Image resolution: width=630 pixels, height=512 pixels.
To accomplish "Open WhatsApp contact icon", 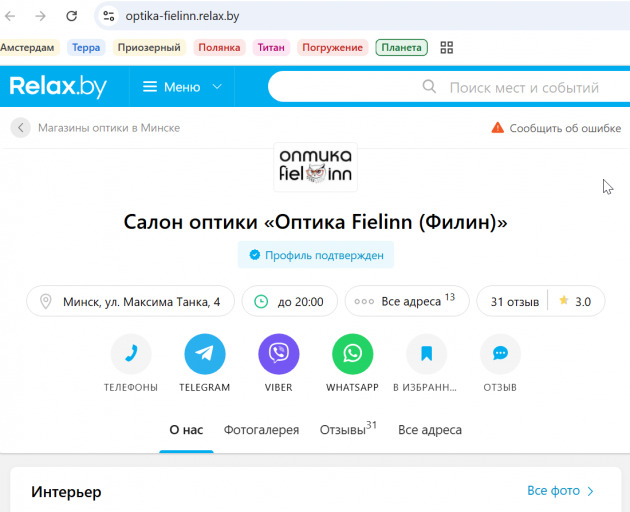I will [x=352, y=354].
